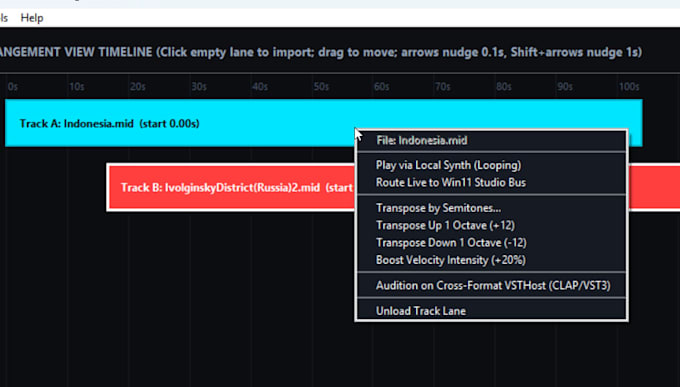
Task: Click the 50s timeline ruler mark
Action: [x=321, y=87]
